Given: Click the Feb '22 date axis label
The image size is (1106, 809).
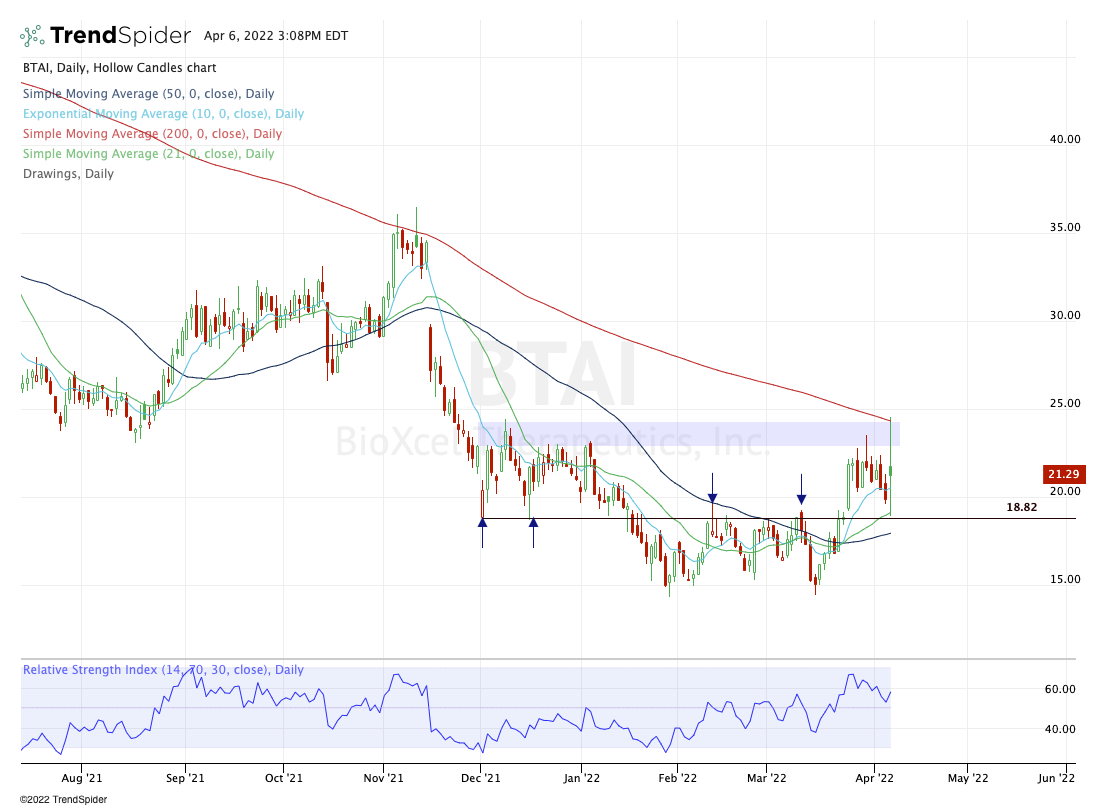Looking at the screenshot, I should tap(677, 778).
